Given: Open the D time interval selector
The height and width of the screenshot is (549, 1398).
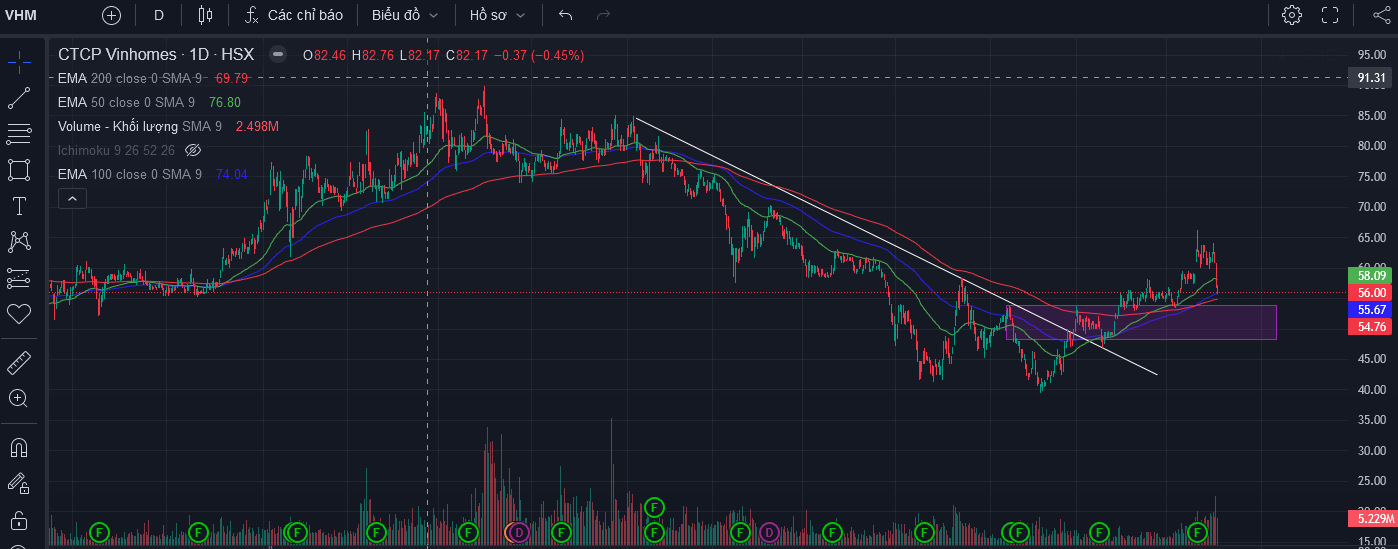Looking at the screenshot, I should tap(159, 15).
